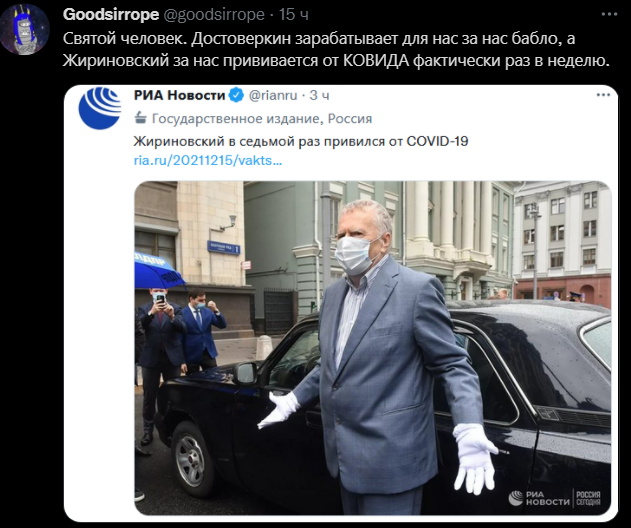Open the three-dot menu of the Goodsirrope tweet
Screen dimensions: 631x528
pyautogui.click(x=609, y=14)
